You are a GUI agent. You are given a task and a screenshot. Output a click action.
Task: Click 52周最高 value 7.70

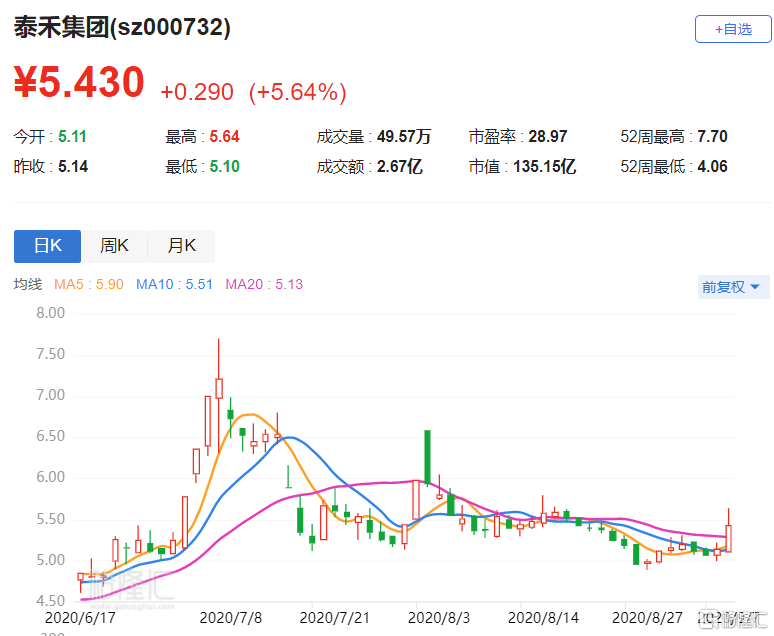[x=712, y=136]
